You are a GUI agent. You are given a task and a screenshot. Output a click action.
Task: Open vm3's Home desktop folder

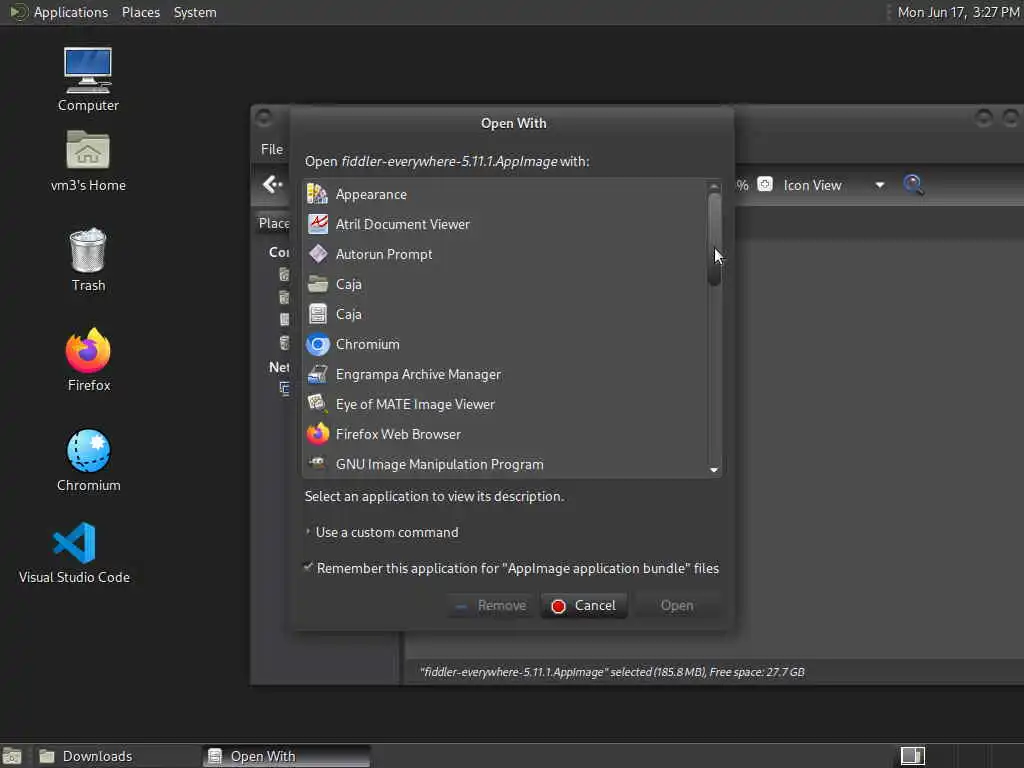pyautogui.click(x=88, y=161)
